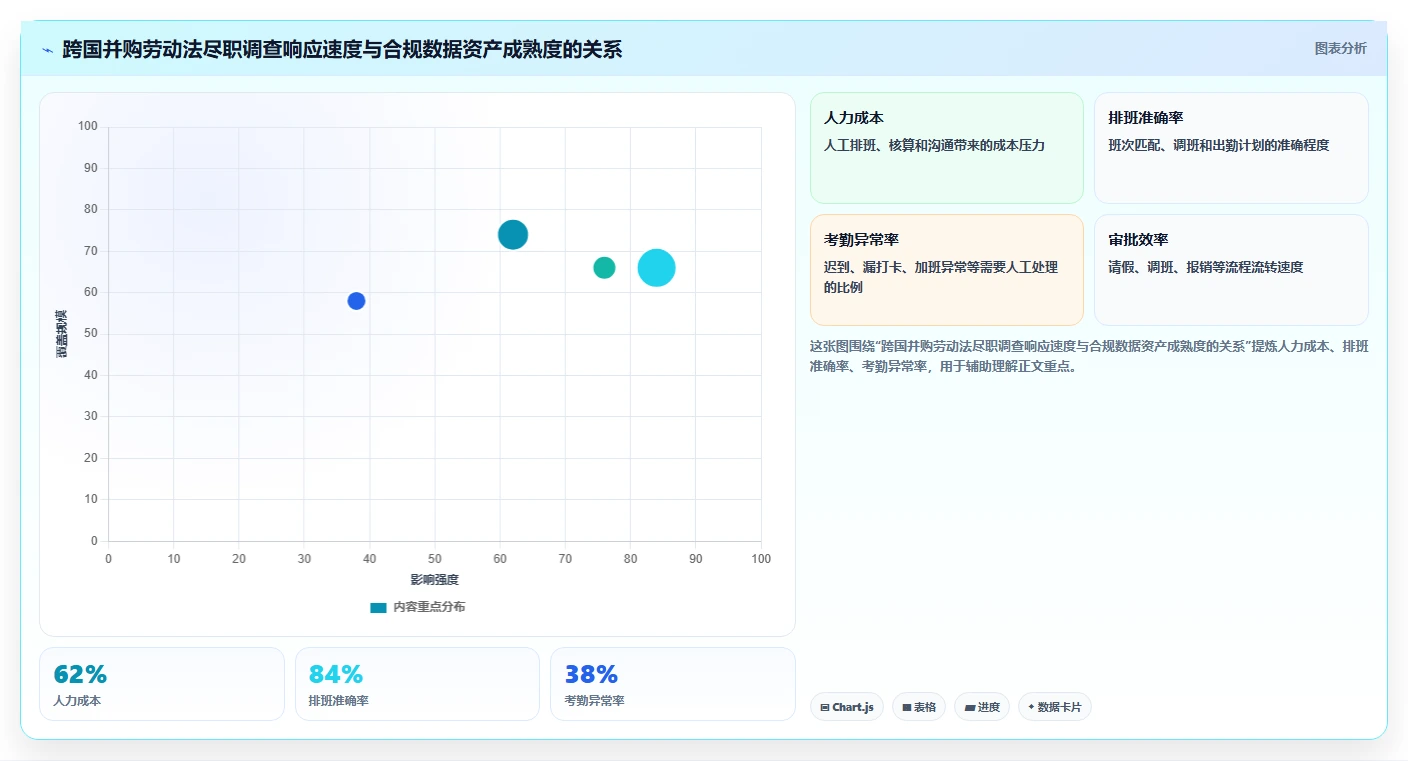This screenshot has width=1408, height=761.
Task: Click the 人工排班、核算和沟通带来的成本压力 description
Action: [x=934, y=146]
